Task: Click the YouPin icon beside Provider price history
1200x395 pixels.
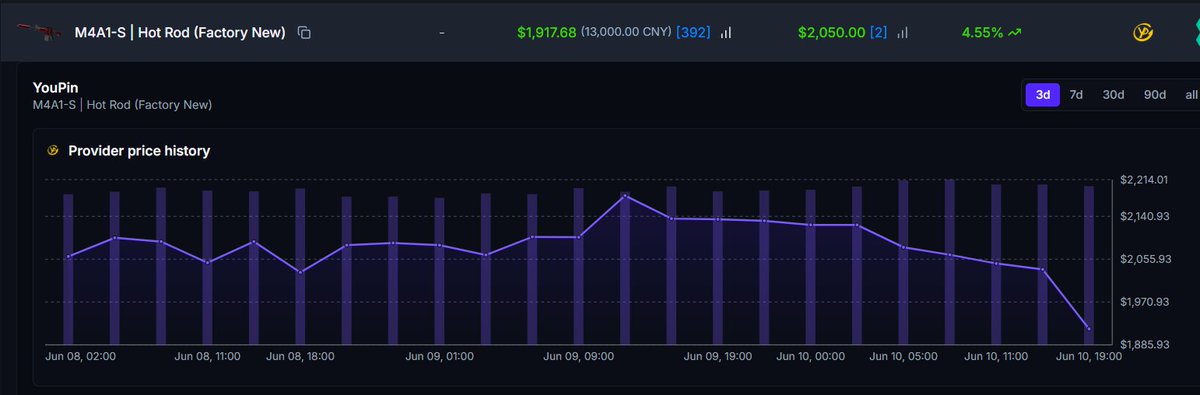Action: (x=54, y=151)
